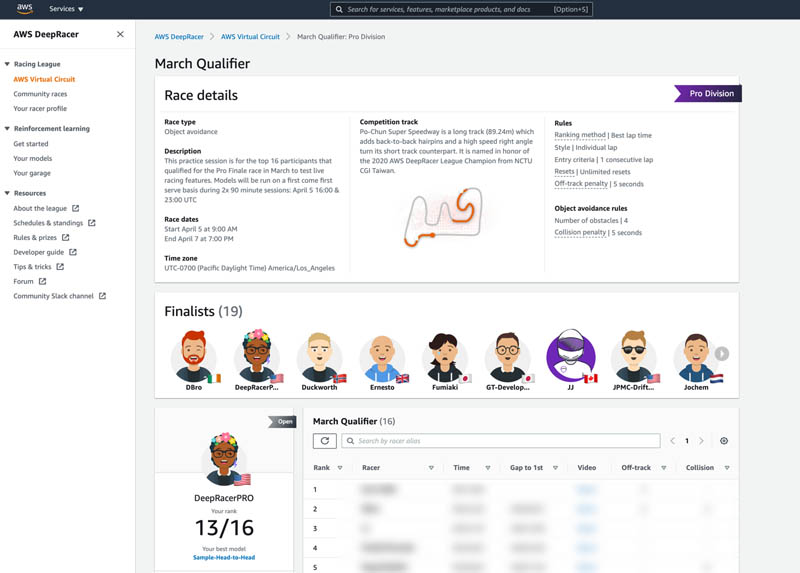Open Forum link

23,281
